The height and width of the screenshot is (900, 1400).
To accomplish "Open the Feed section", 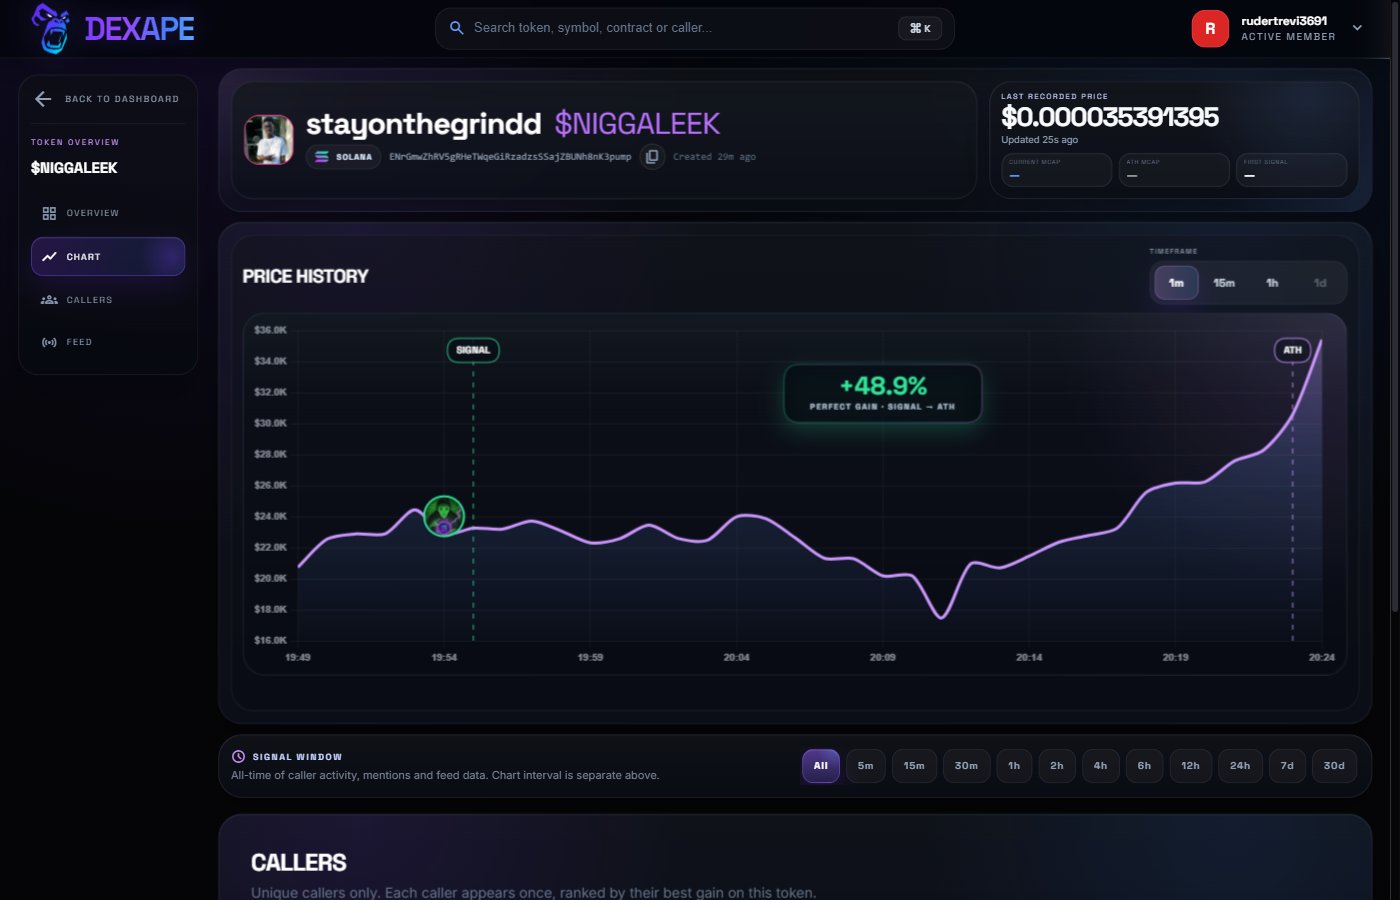I will pos(108,342).
